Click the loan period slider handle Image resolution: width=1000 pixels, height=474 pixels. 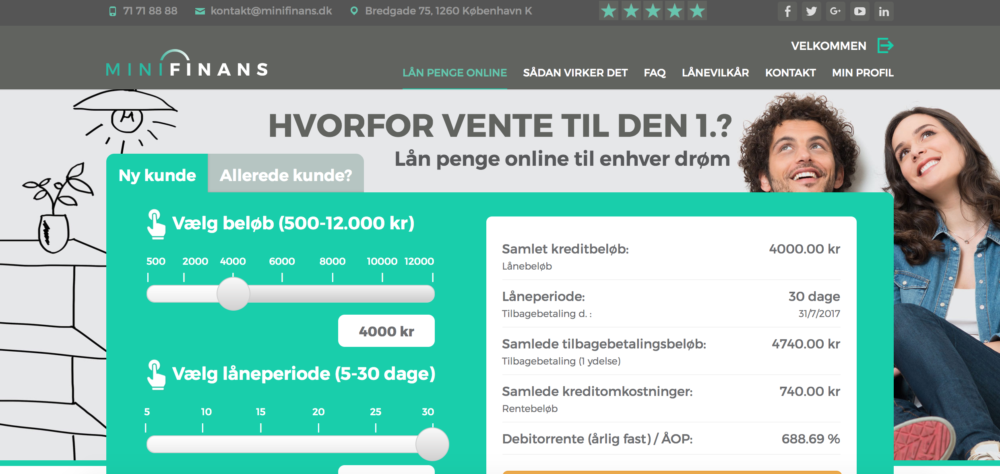click(432, 444)
